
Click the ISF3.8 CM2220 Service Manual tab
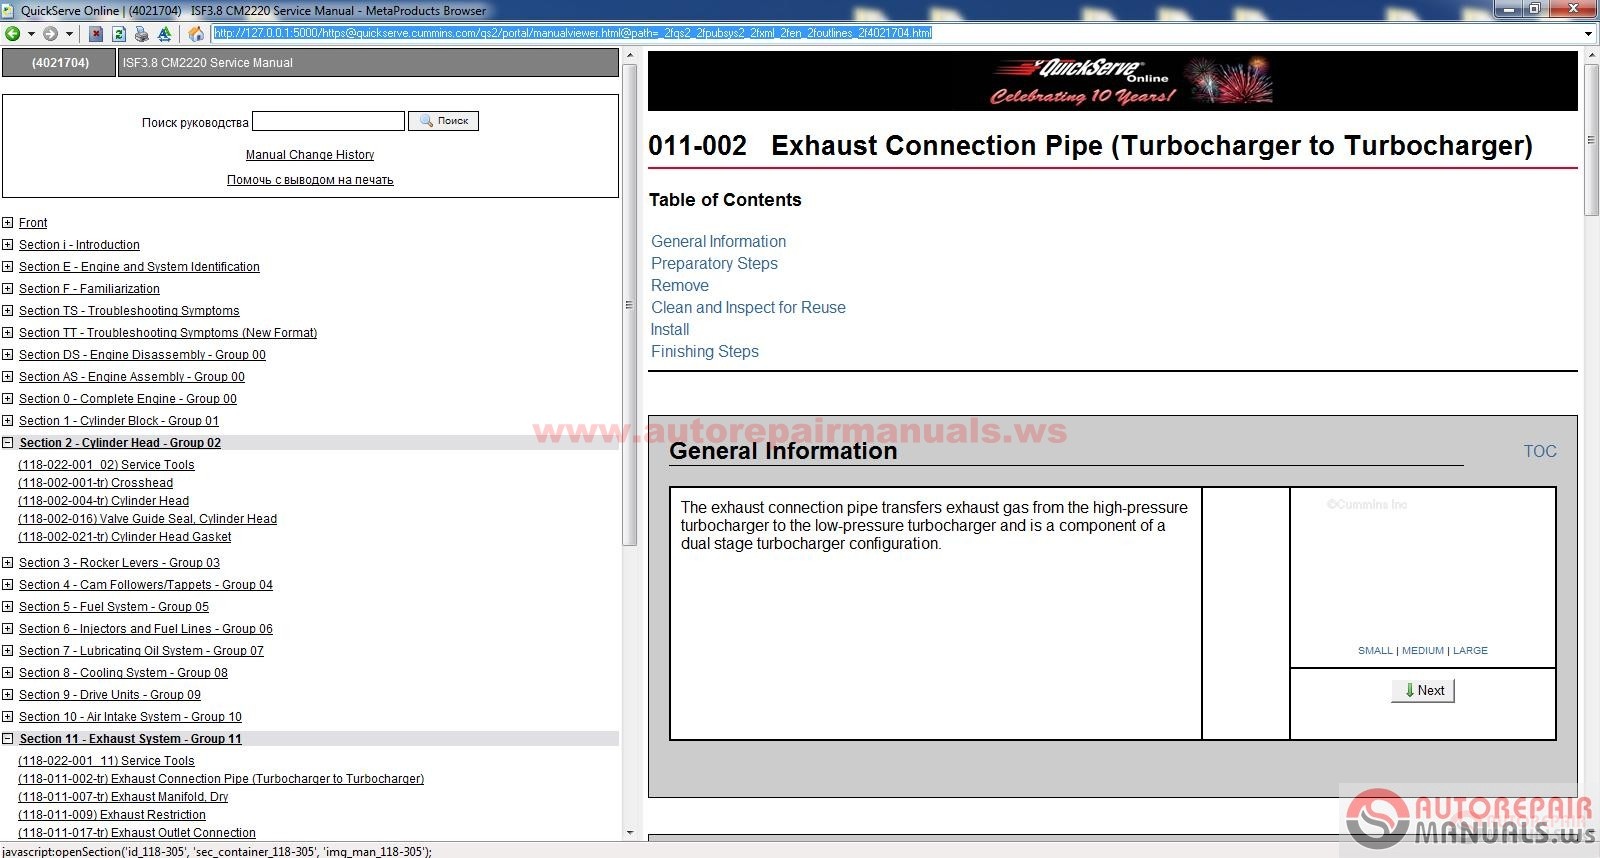tap(368, 63)
